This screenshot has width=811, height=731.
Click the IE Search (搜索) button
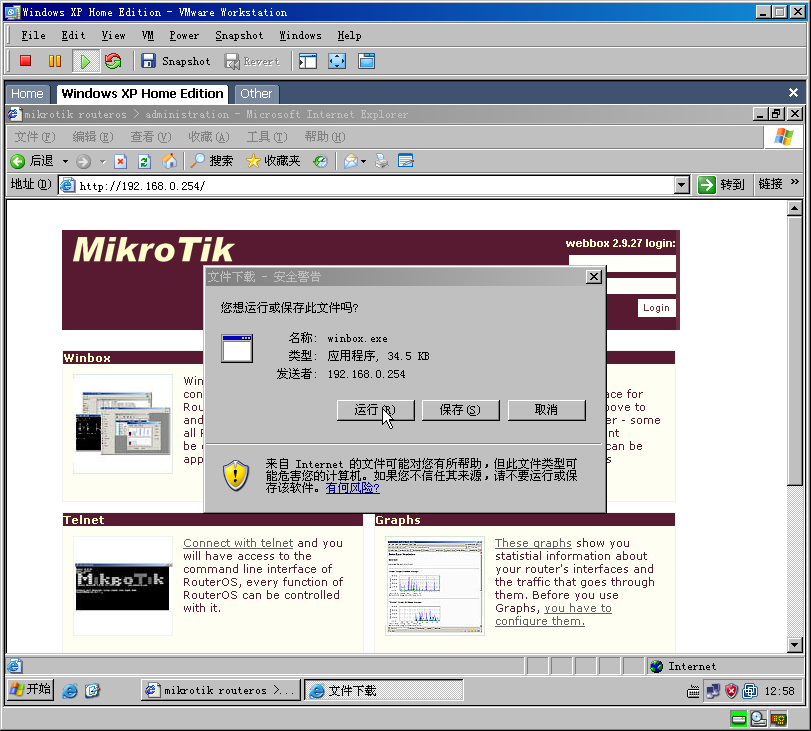click(x=212, y=161)
